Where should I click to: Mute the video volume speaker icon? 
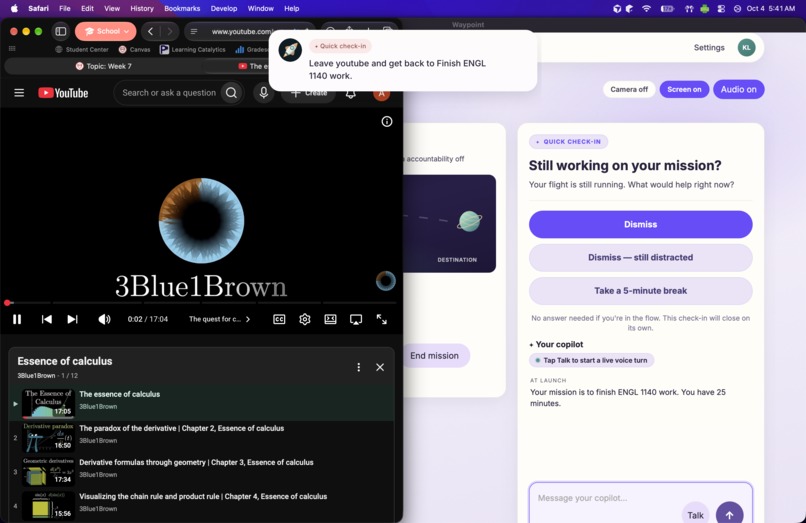104,319
